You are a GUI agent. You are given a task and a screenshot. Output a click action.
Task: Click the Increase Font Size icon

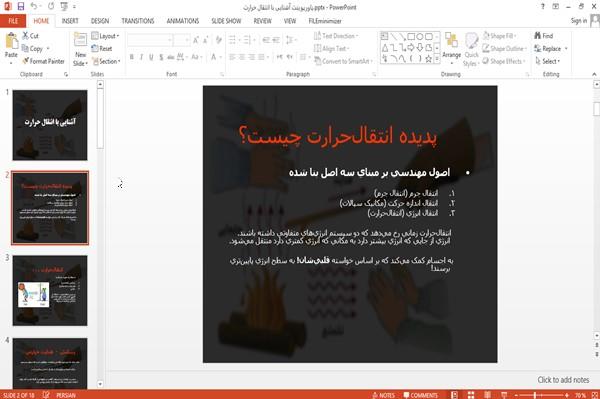(196, 39)
